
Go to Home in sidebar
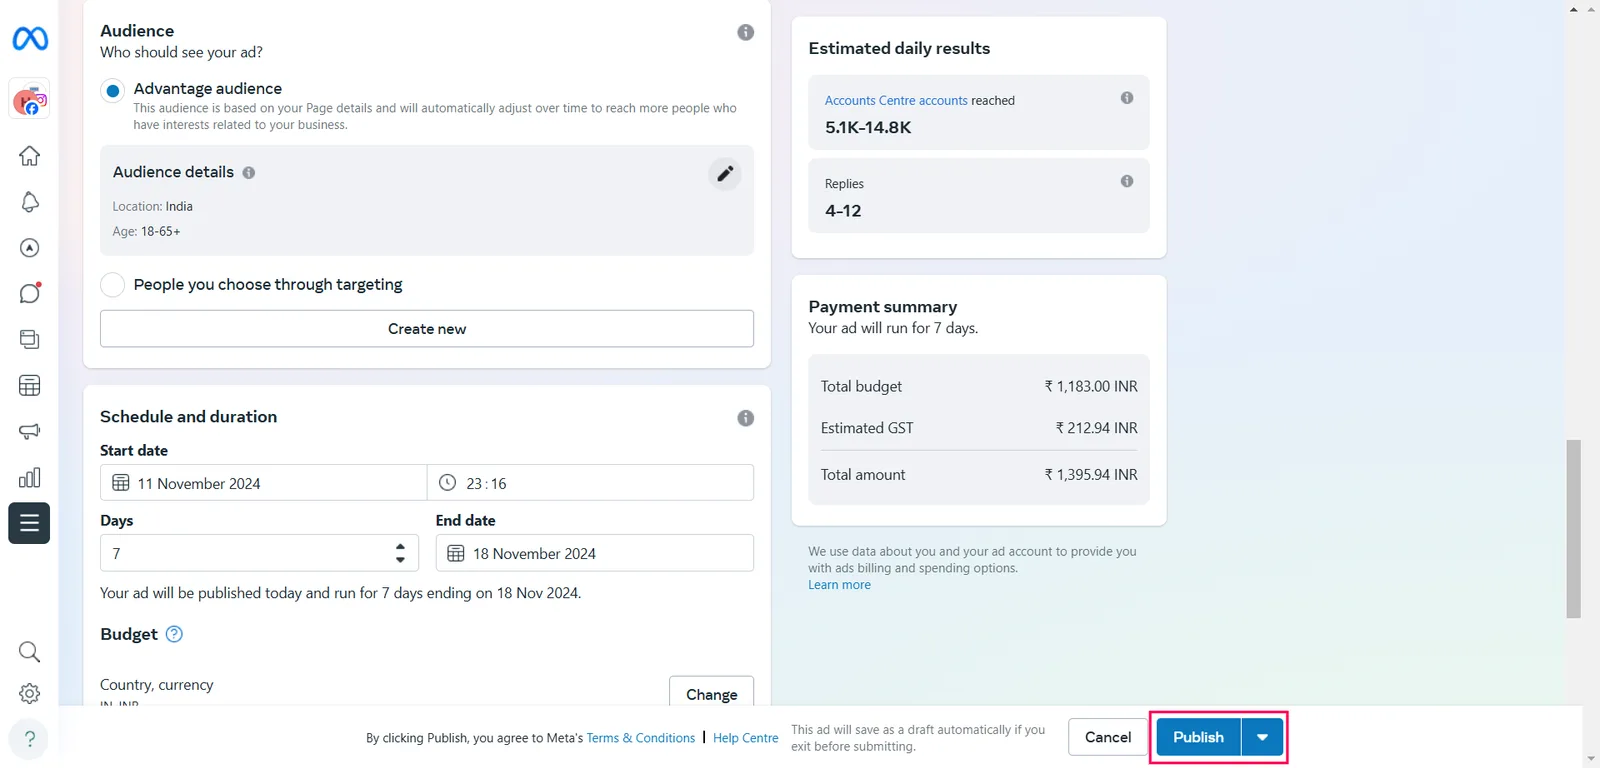(x=30, y=155)
